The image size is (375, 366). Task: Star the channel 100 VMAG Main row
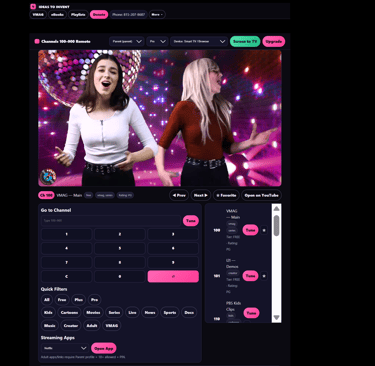[x=264, y=230]
